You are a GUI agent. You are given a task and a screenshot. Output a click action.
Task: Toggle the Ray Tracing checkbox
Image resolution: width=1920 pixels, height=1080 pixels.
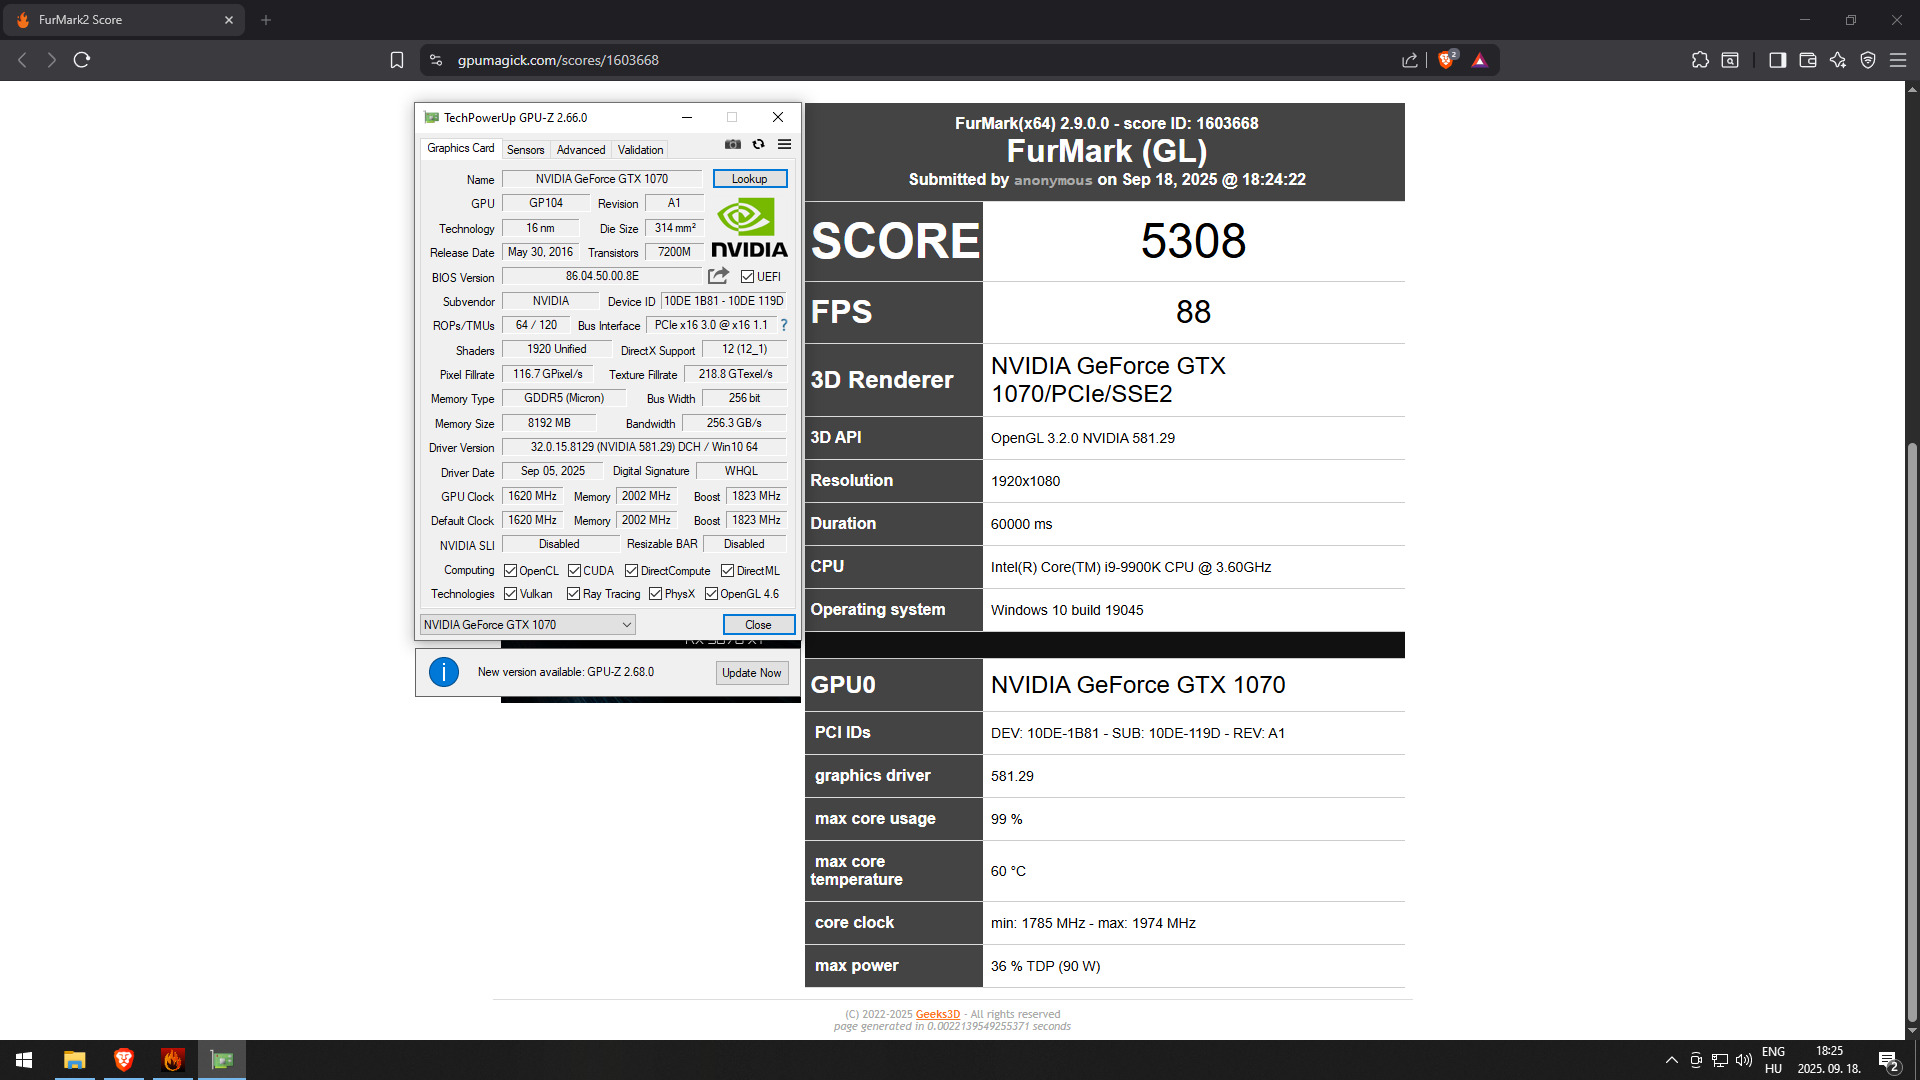point(573,594)
